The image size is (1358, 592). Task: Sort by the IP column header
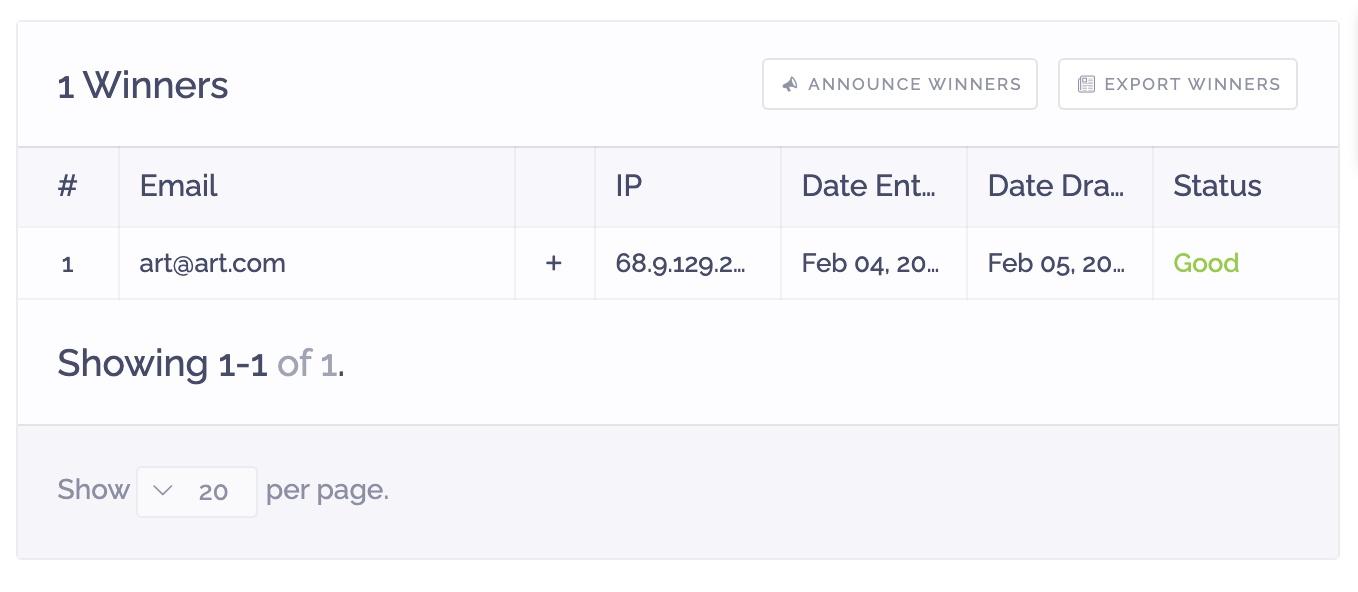629,186
